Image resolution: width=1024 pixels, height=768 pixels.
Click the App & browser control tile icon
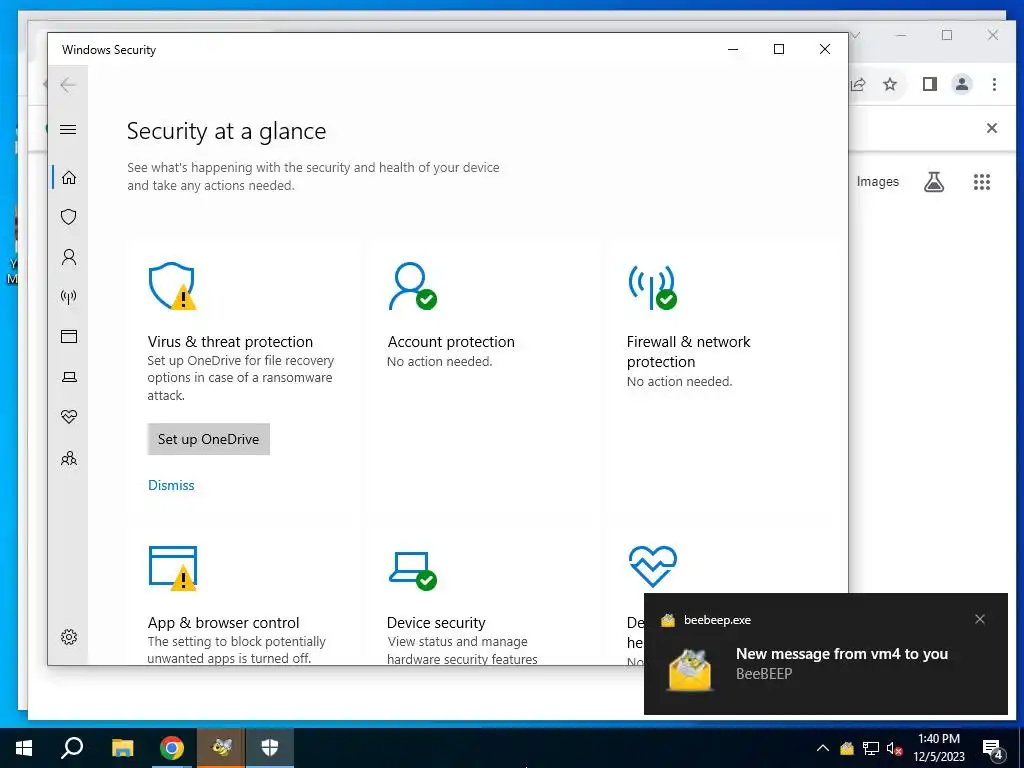pos(173,568)
